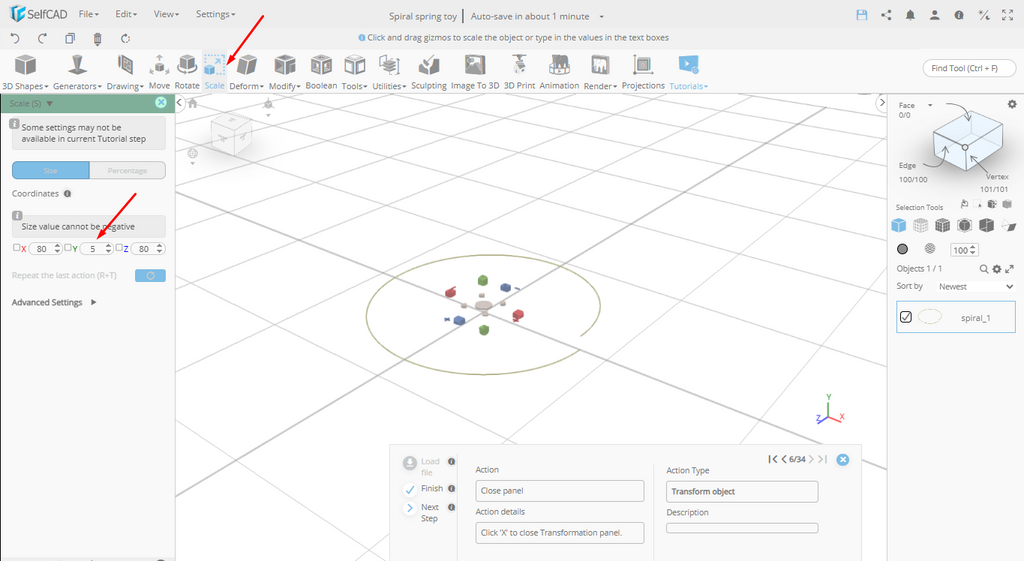Click the Delete trash icon

click(x=97, y=39)
